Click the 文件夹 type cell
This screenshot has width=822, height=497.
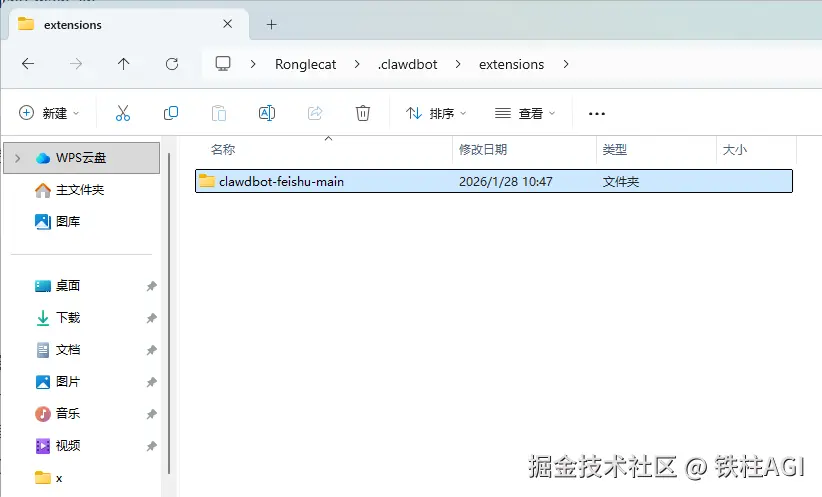621,182
